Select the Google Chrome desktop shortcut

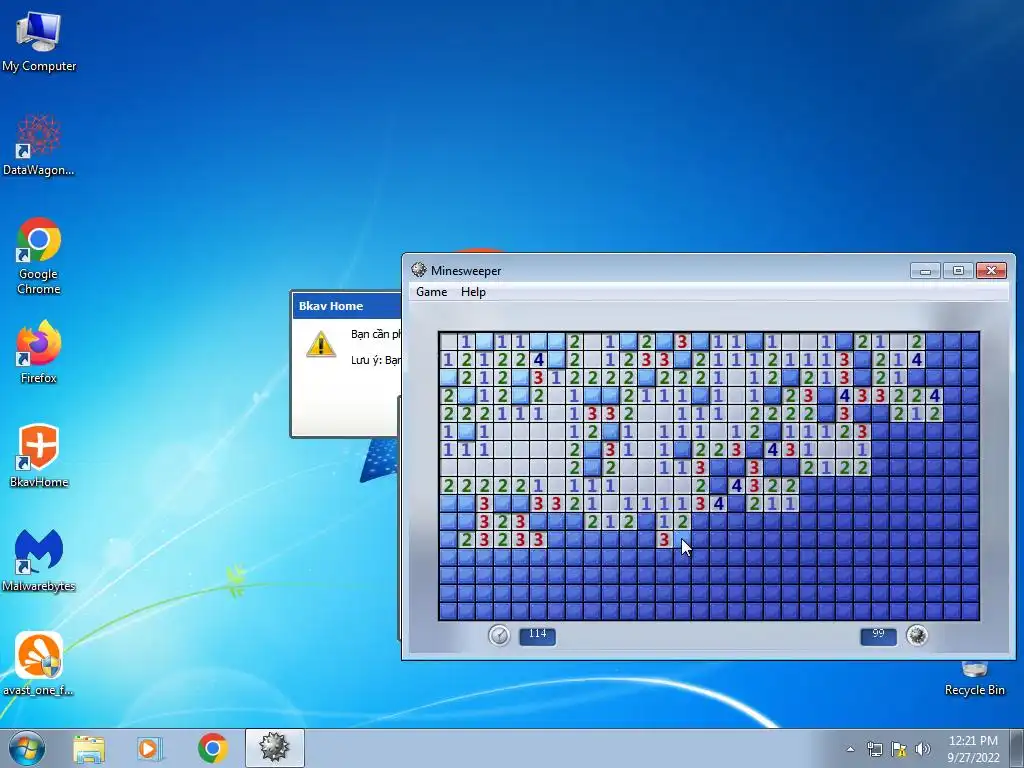[39, 255]
